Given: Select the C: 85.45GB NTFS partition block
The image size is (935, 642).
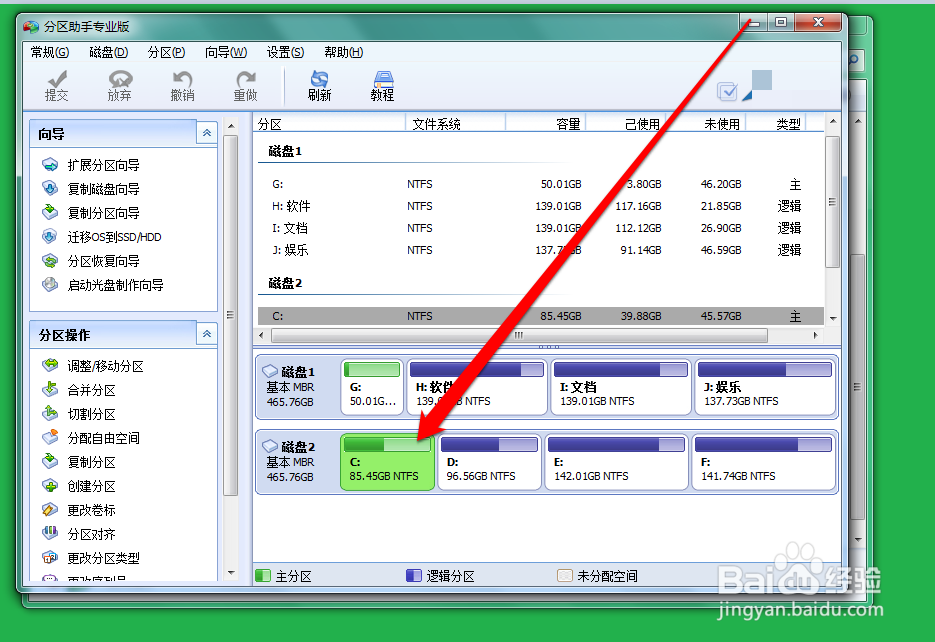Looking at the screenshot, I should pos(387,462).
